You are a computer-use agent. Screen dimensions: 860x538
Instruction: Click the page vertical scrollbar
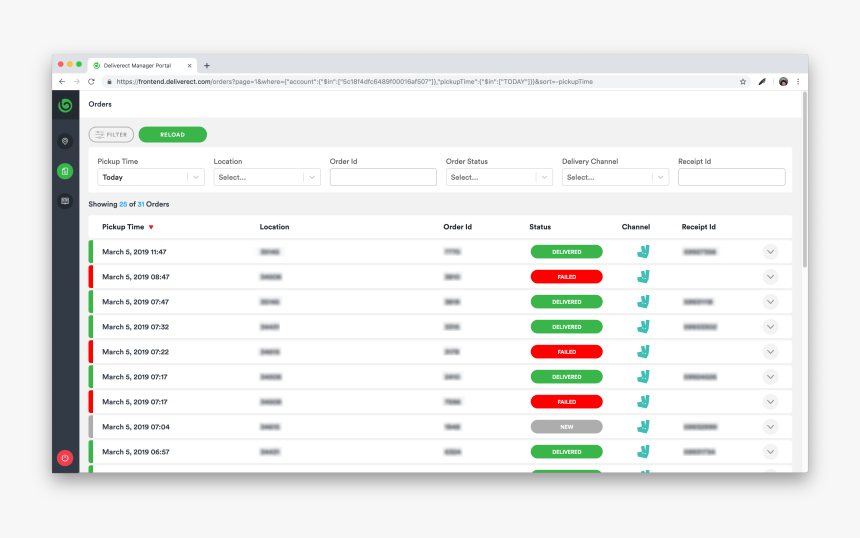805,180
